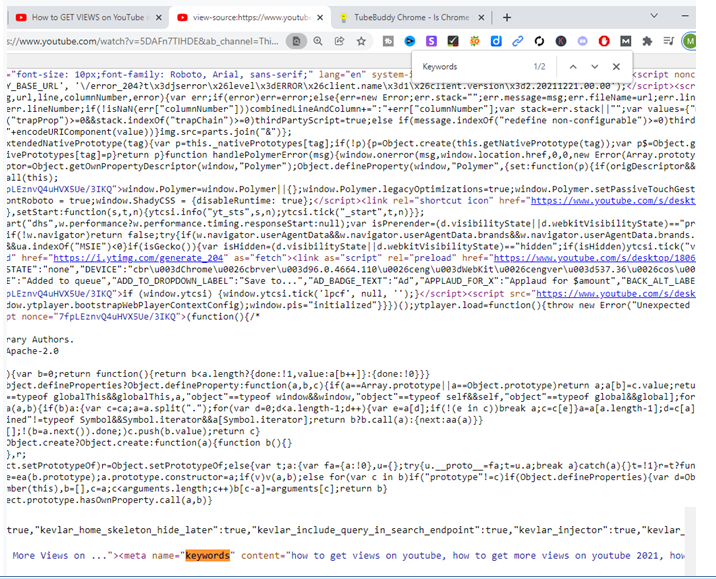The image size is (716, 579).
Task: Open the TubeBuddy Chrome tab
Action: (x=411, y=17)
